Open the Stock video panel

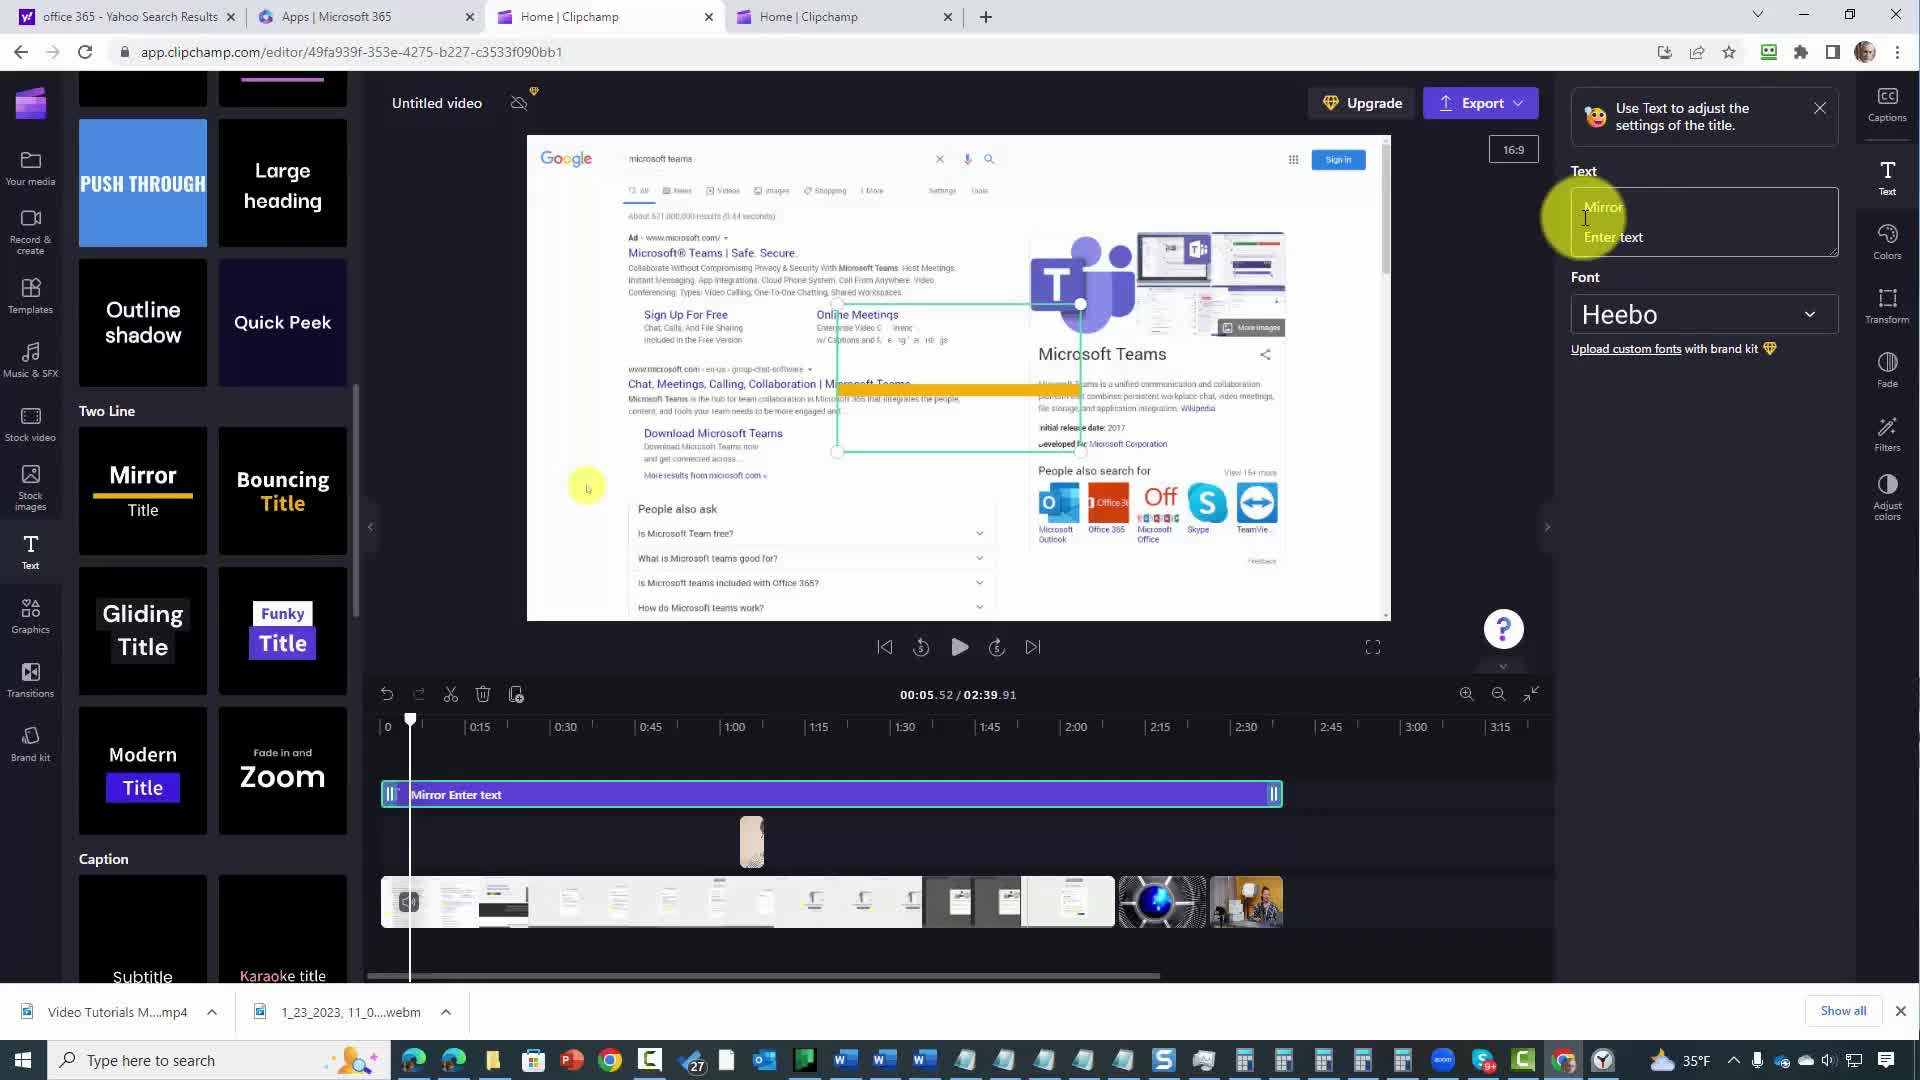30,424
